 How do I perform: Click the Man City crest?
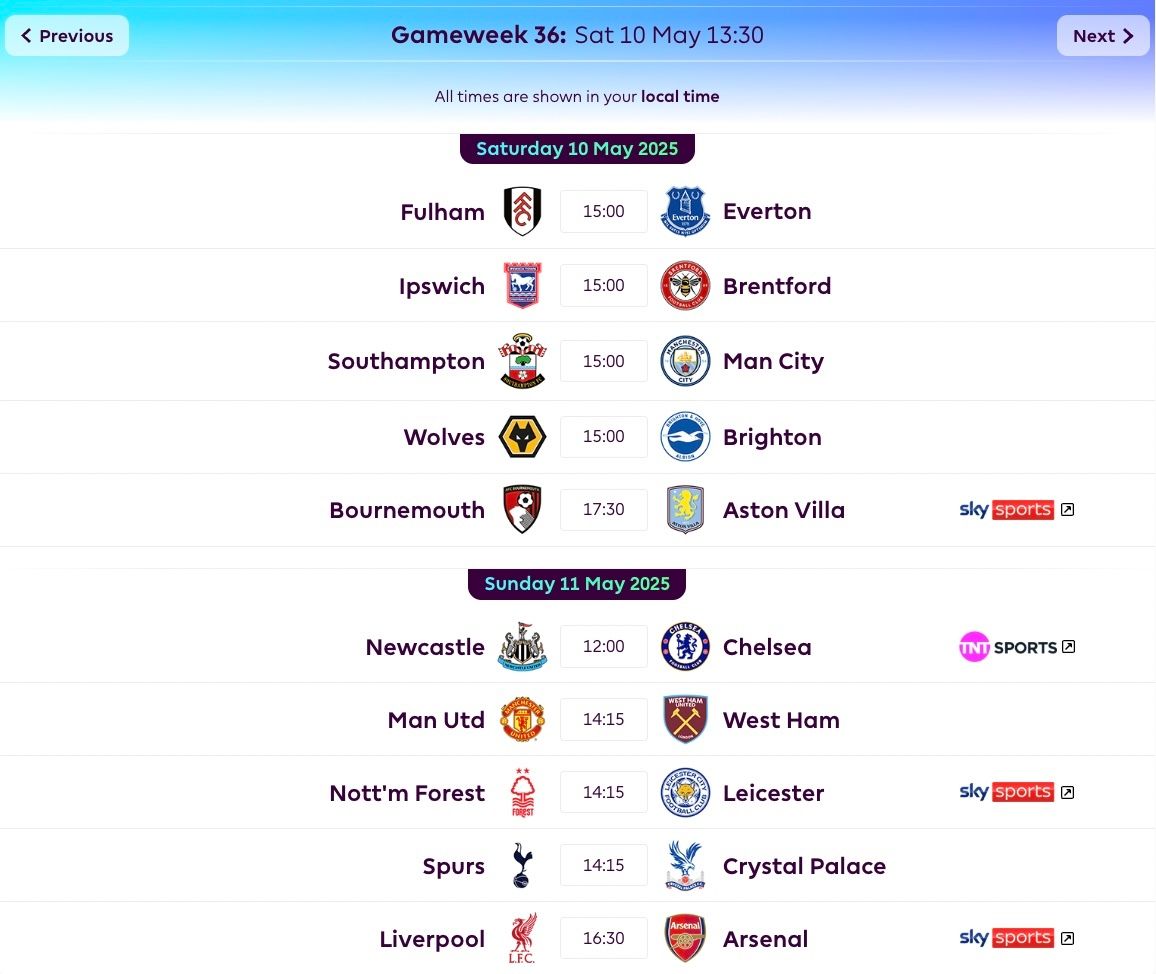pyautogui.click(x=685, y=361)
